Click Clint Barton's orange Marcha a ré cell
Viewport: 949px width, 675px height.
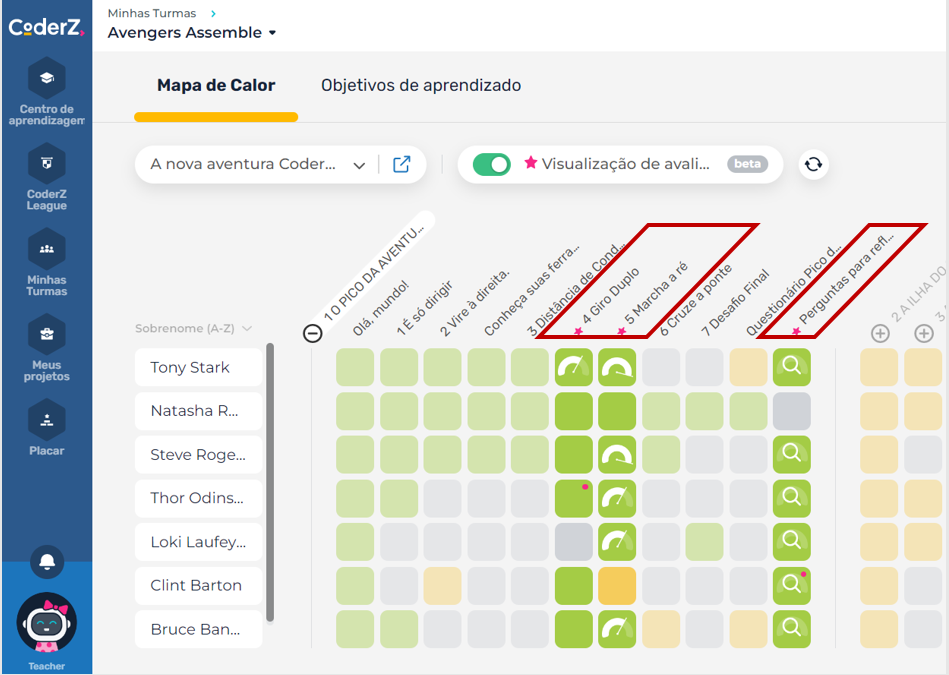pyautogui.click(x=617, y=585)
